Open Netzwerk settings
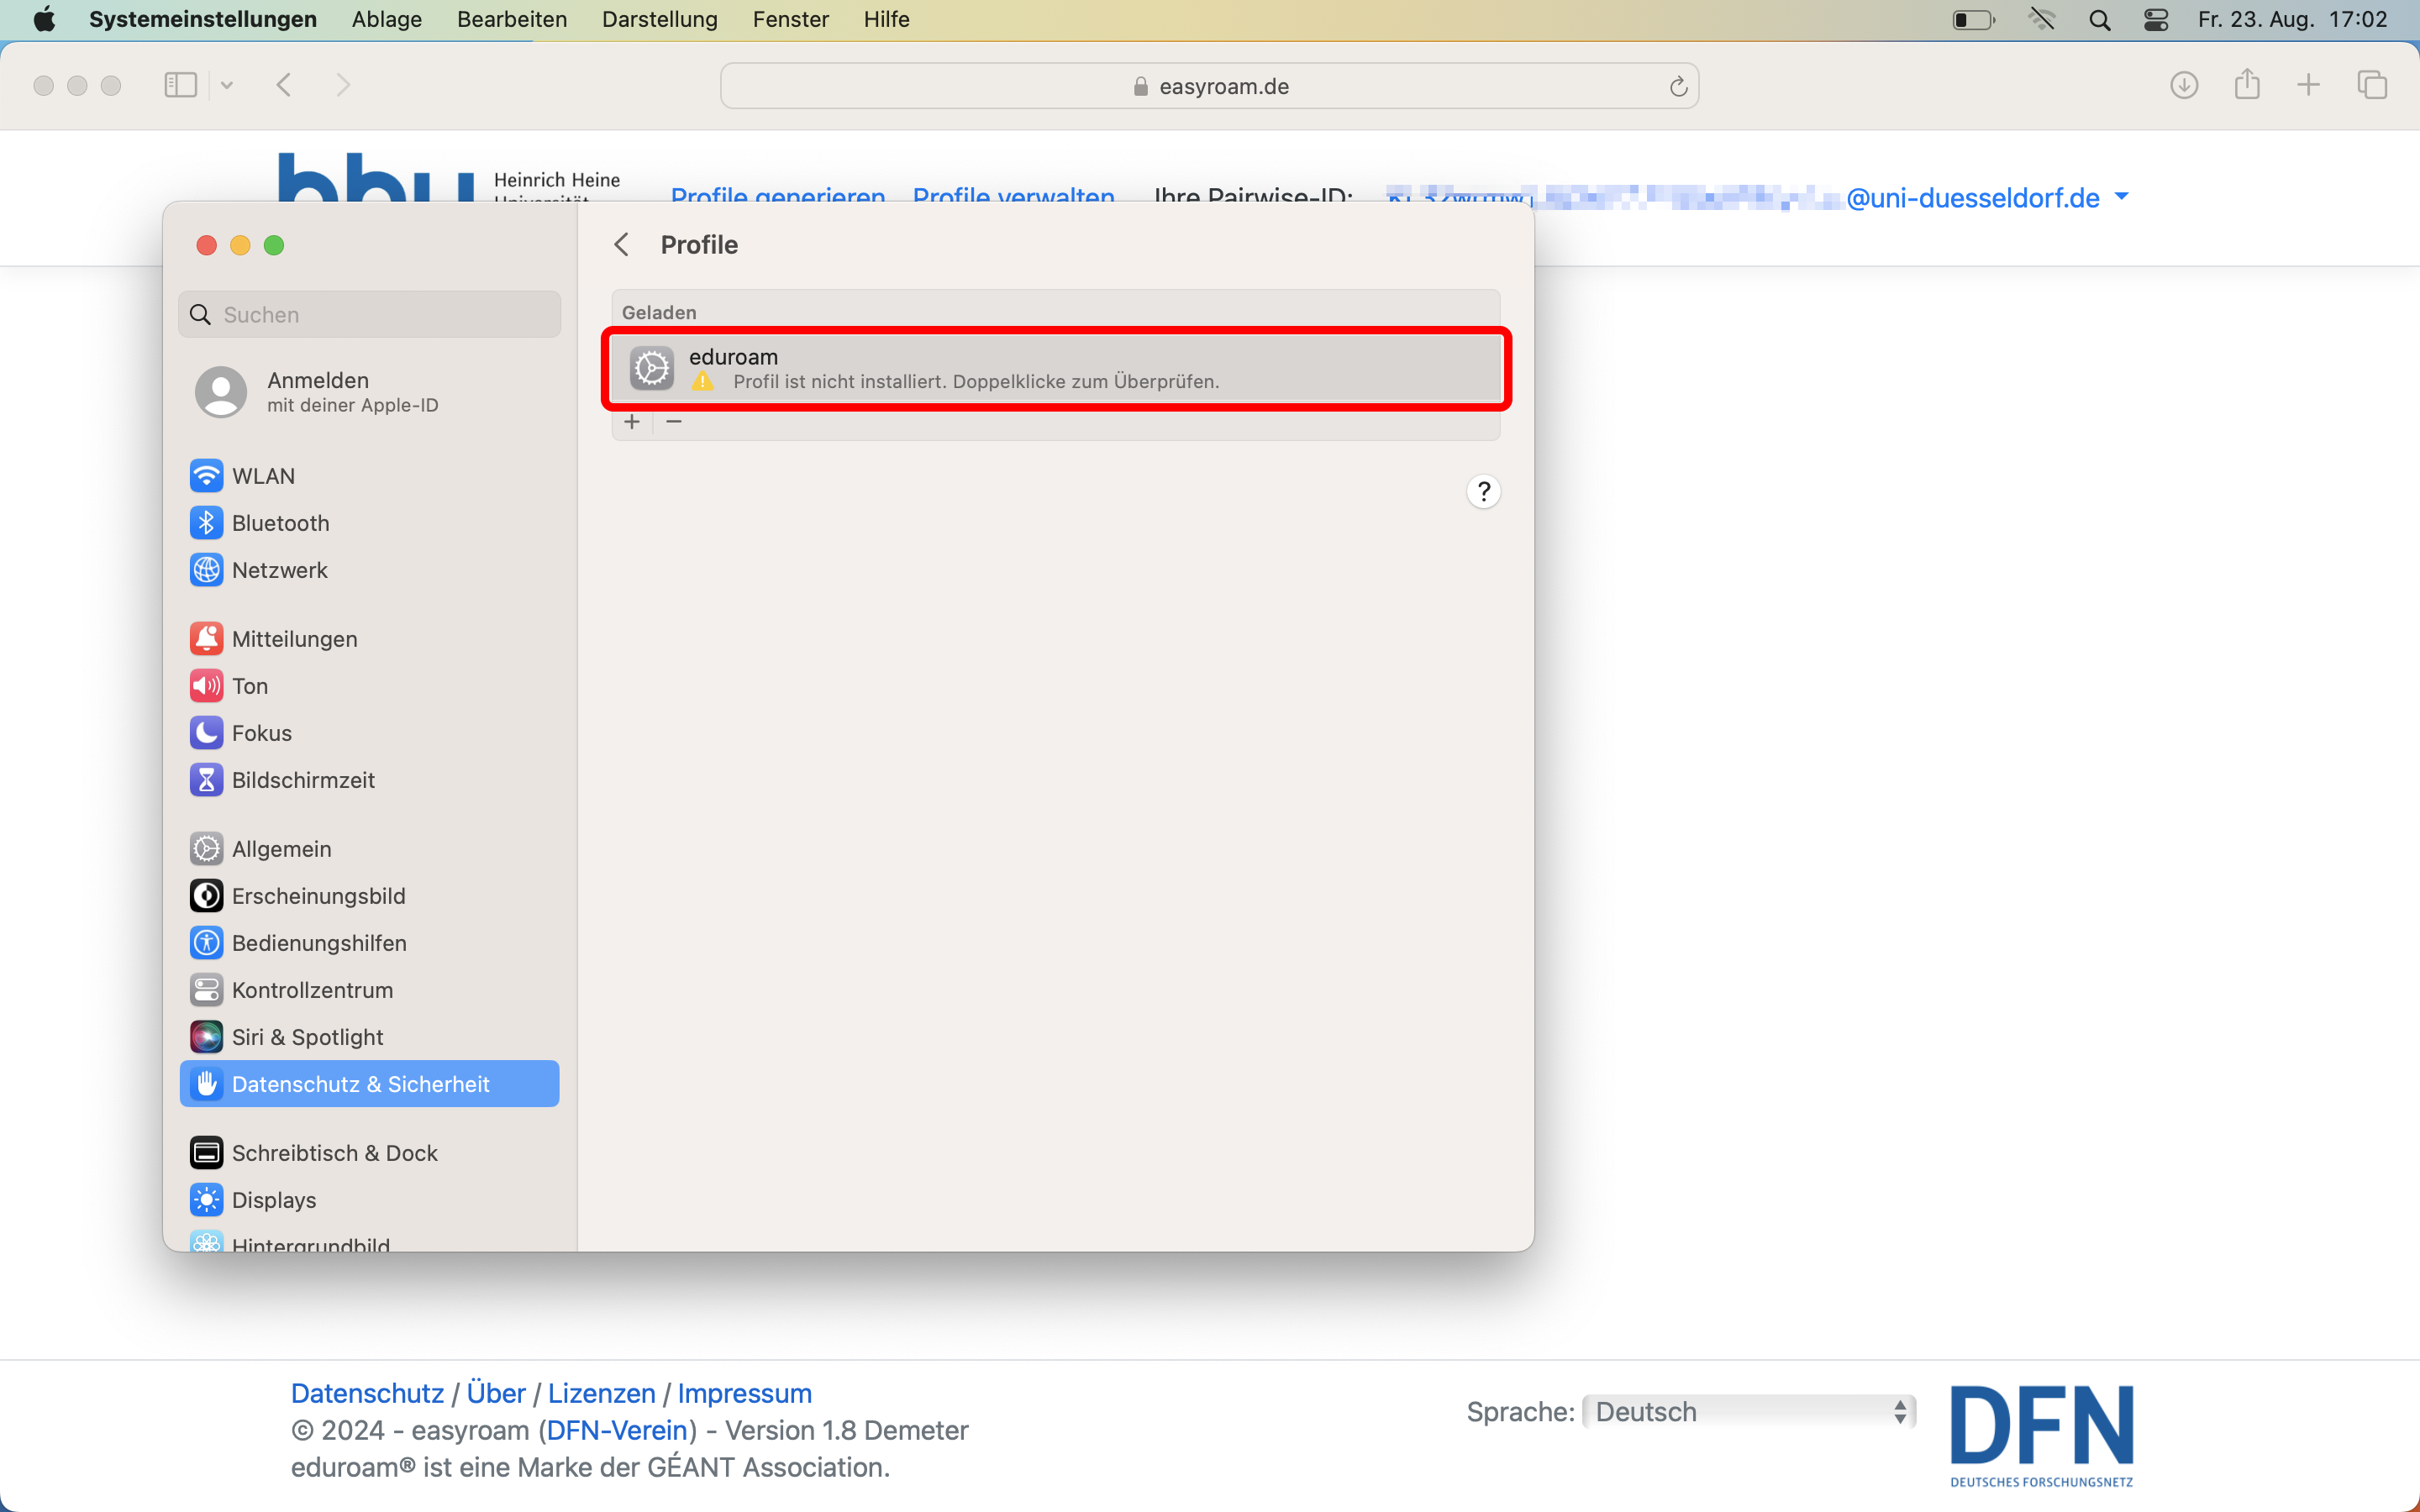Viewport: 2420px width, 1512px height. pos(369,570)
